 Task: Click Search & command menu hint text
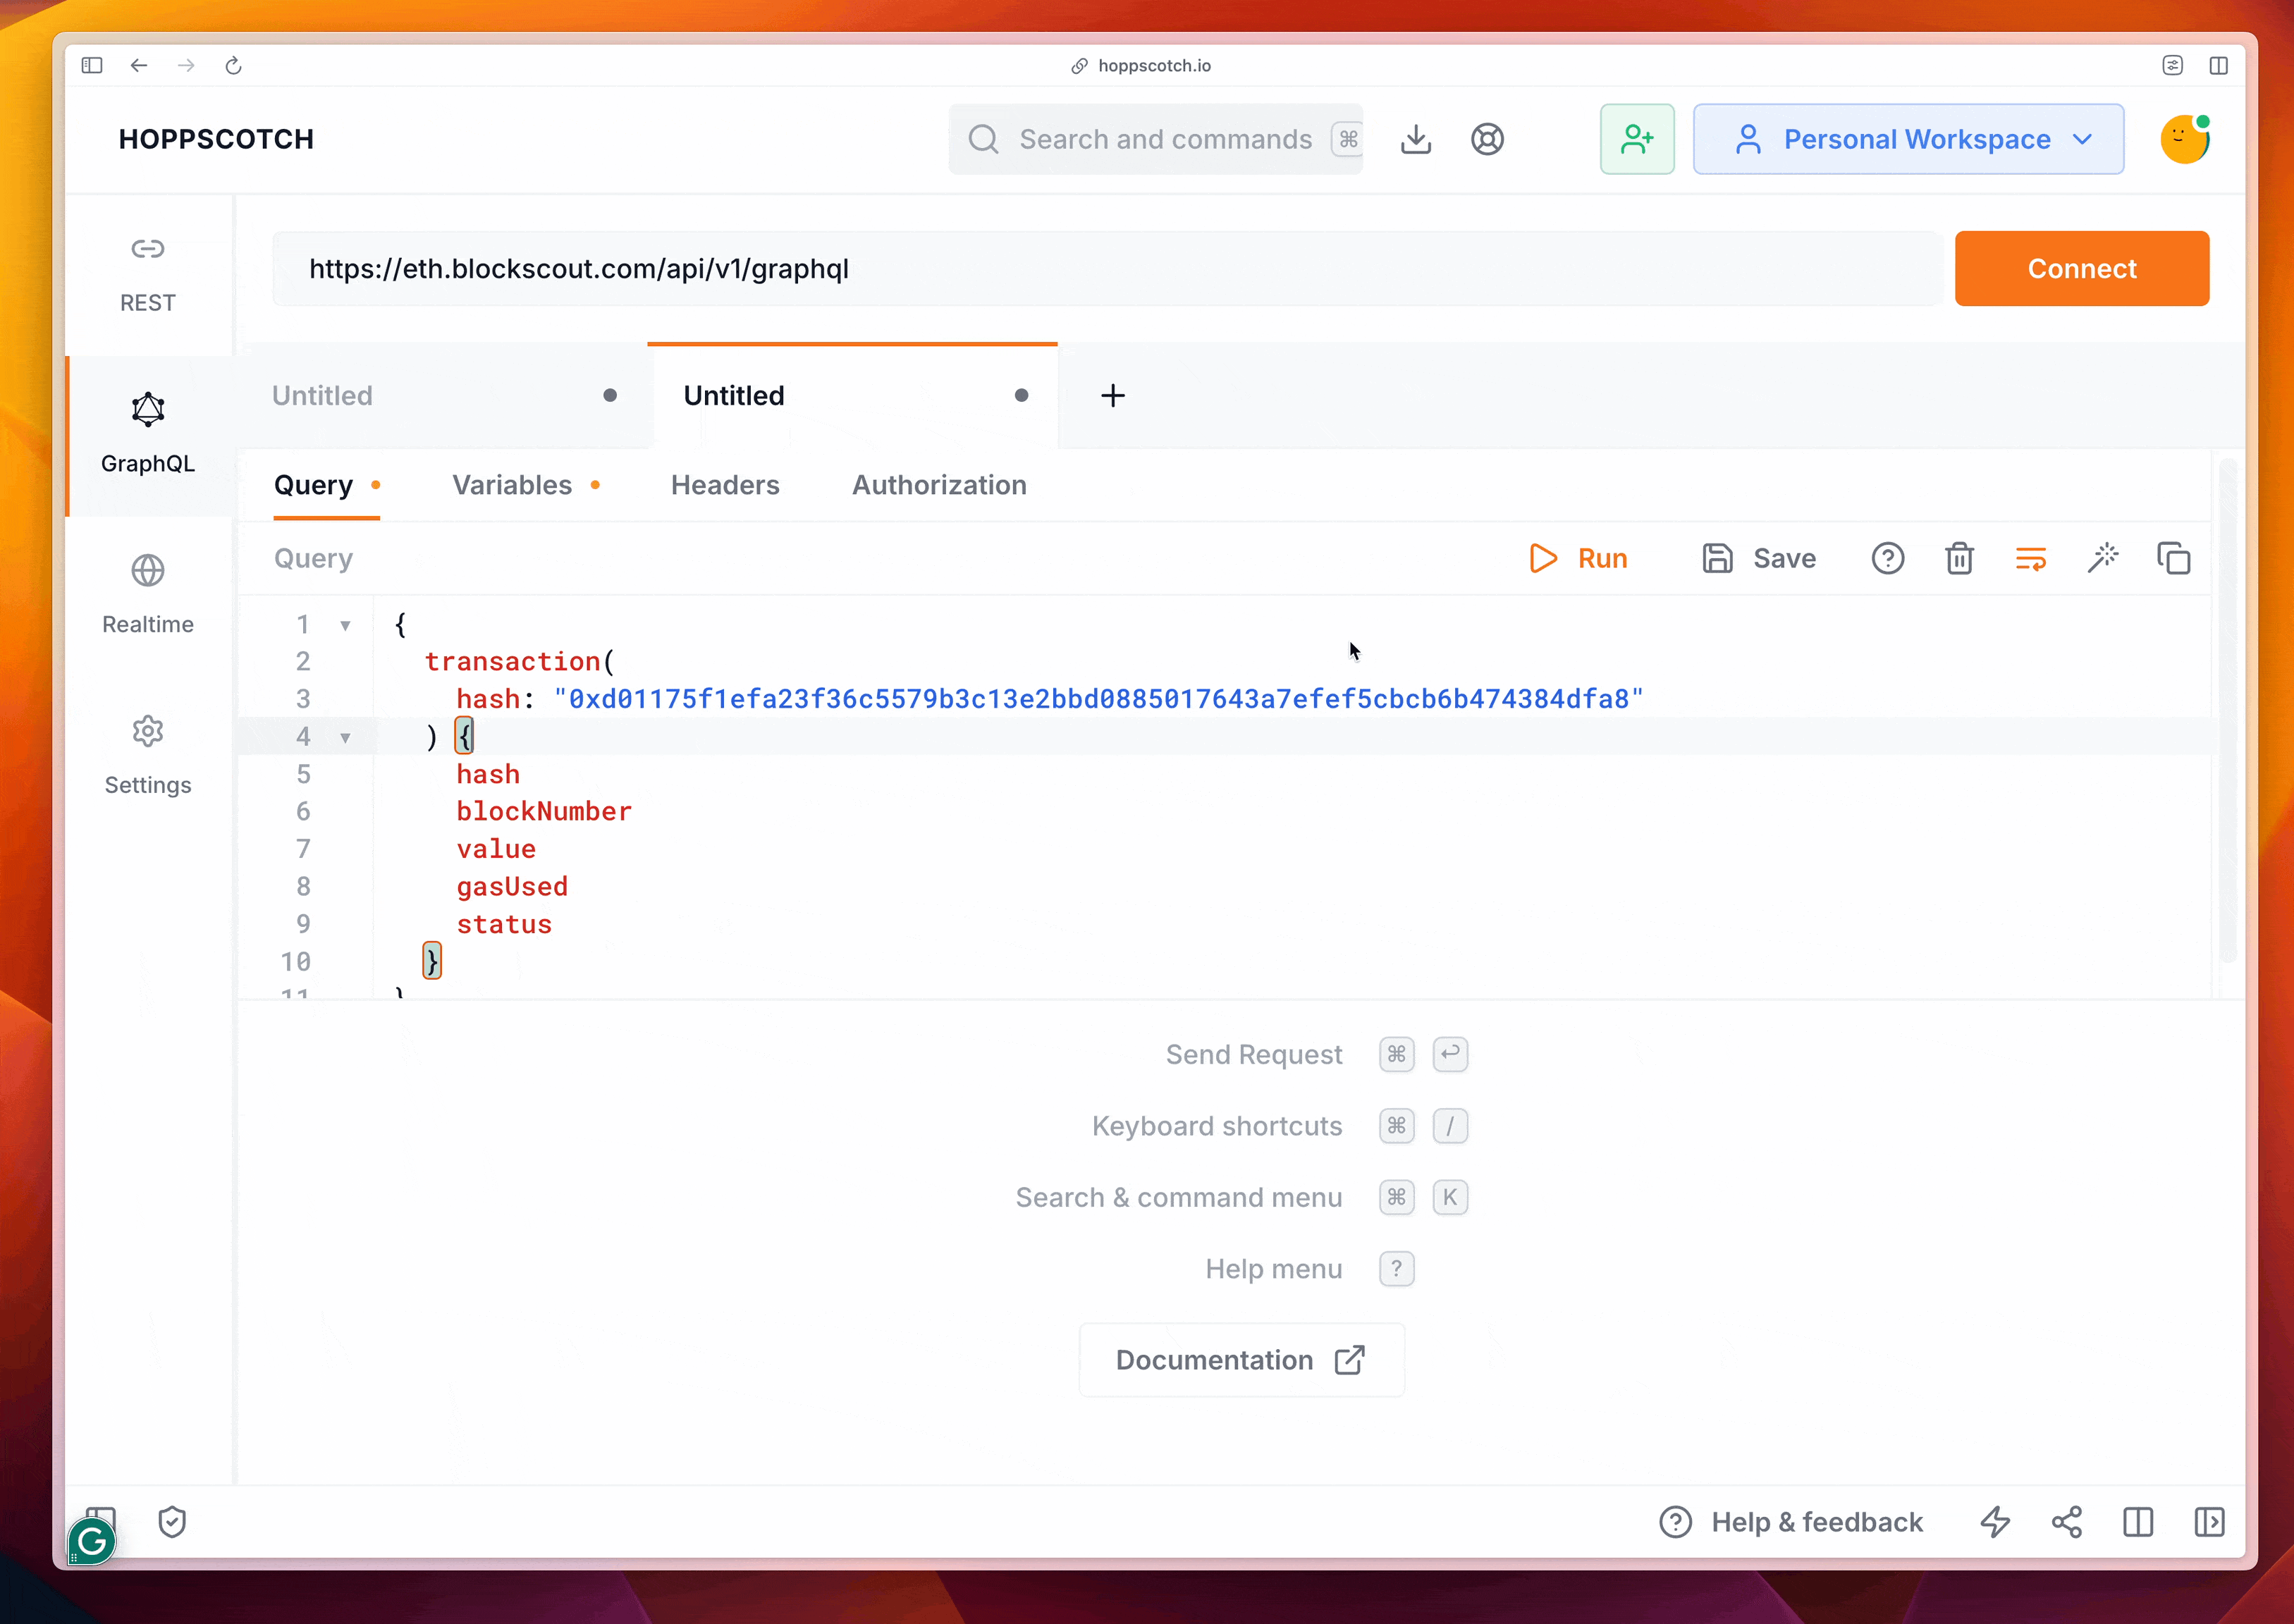[1179, 1197]
